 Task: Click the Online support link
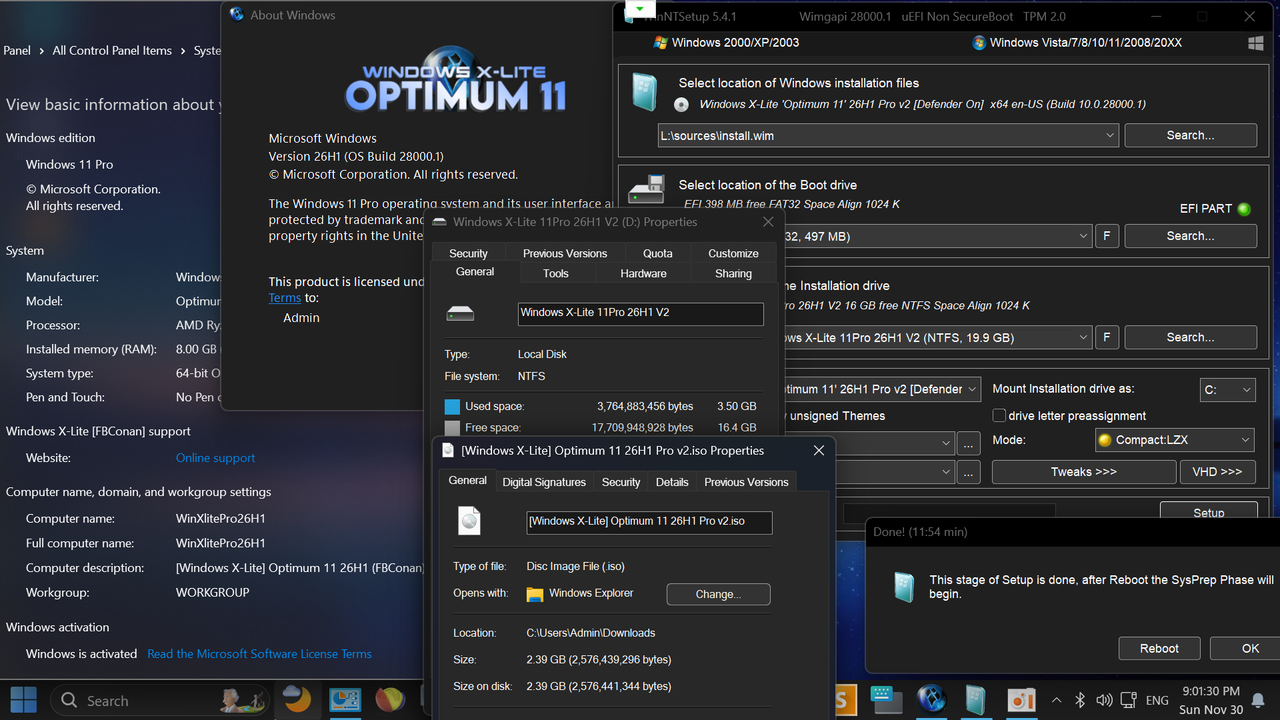click(214, 457)
